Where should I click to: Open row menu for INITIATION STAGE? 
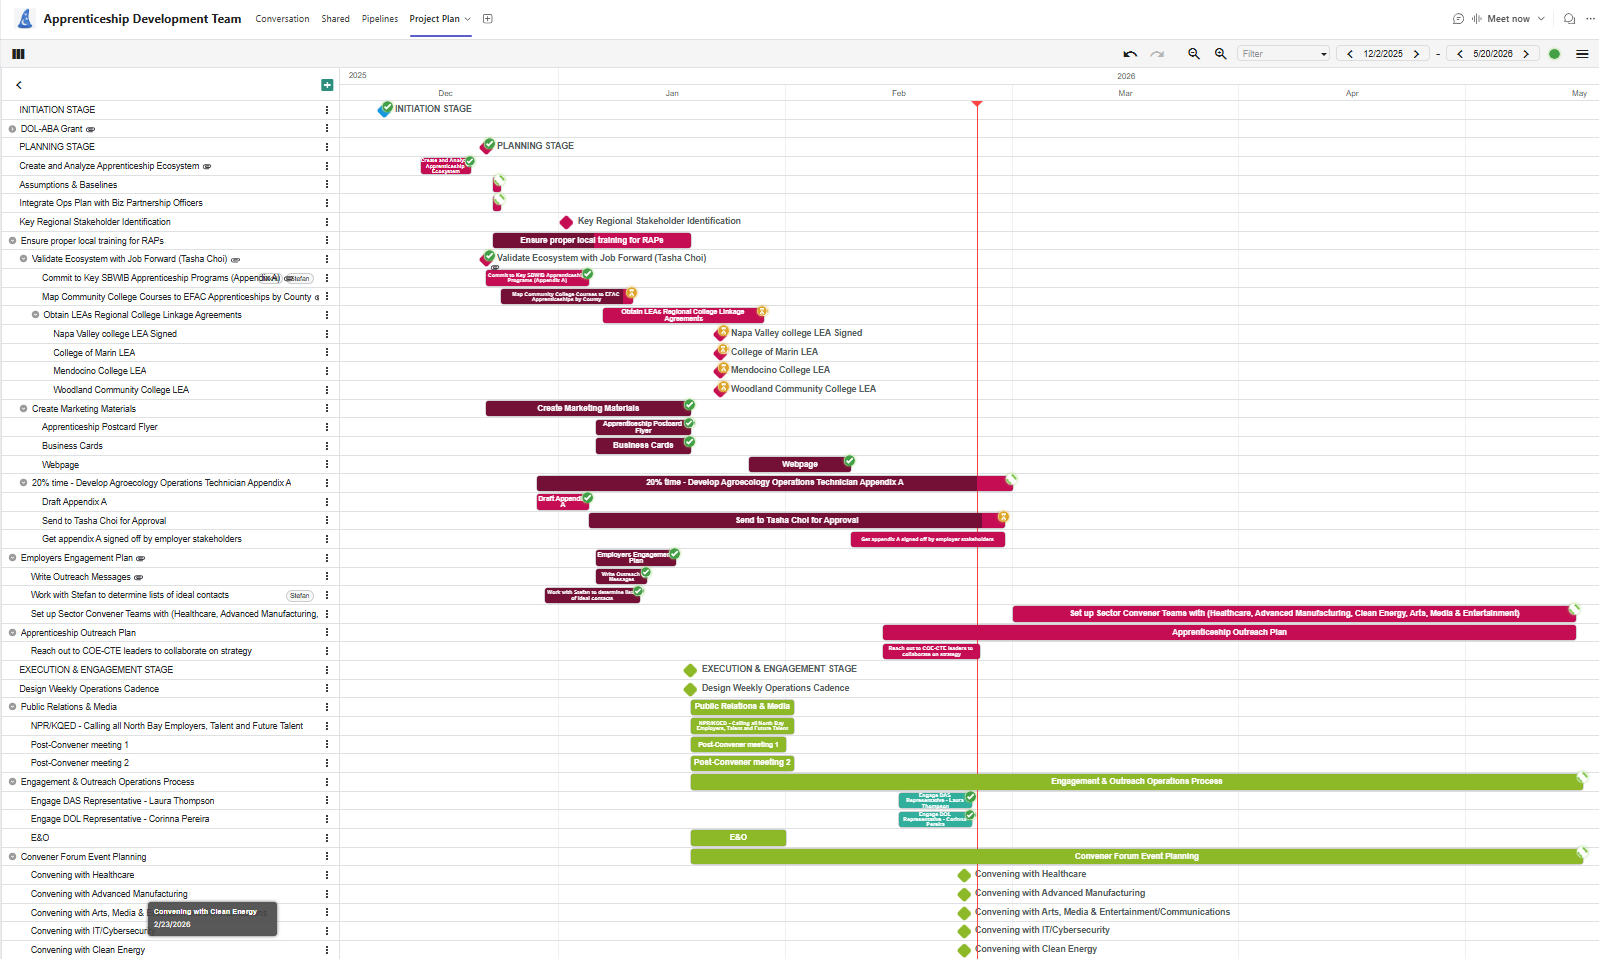[327, 110]
